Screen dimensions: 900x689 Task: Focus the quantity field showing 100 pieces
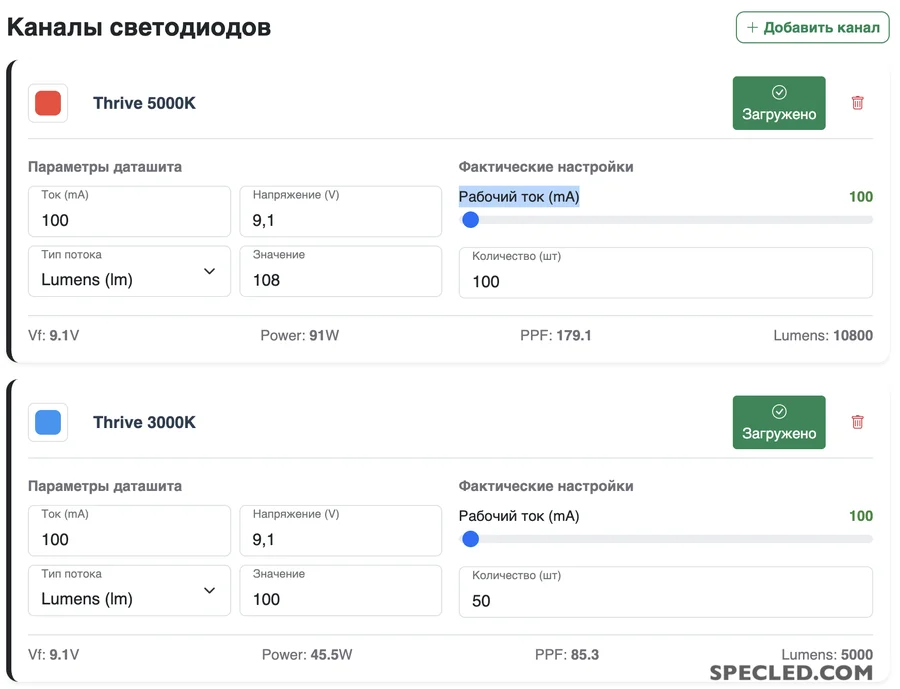coord(666,273)
